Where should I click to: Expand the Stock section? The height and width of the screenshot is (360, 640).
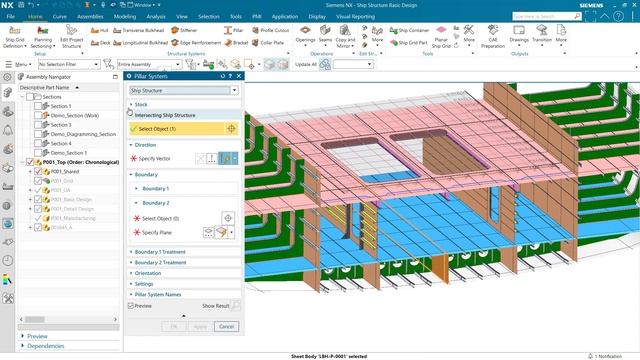140,104
